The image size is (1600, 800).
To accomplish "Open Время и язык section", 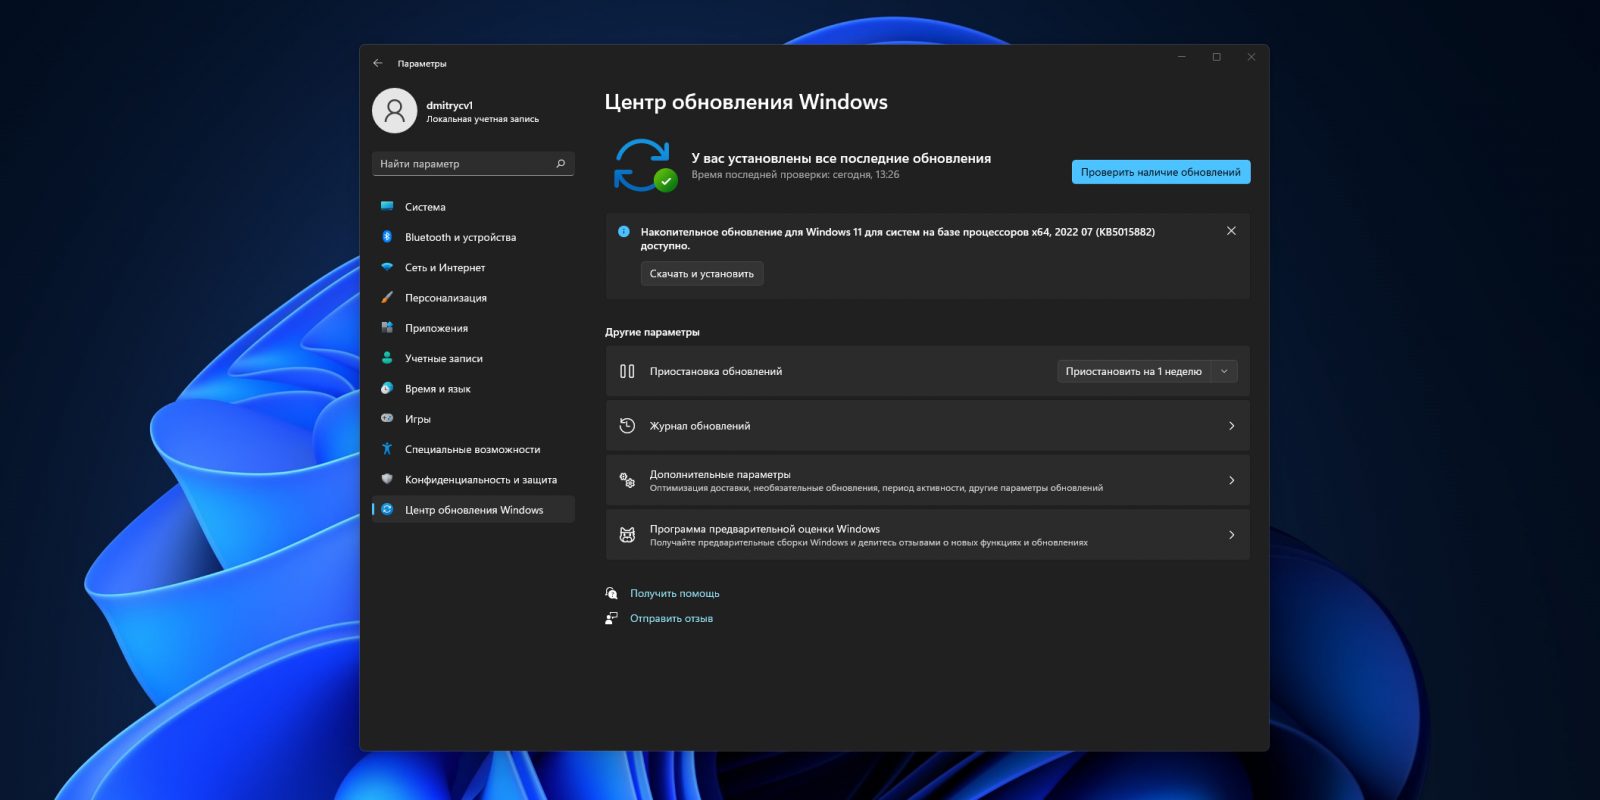I will click(473, 388).
